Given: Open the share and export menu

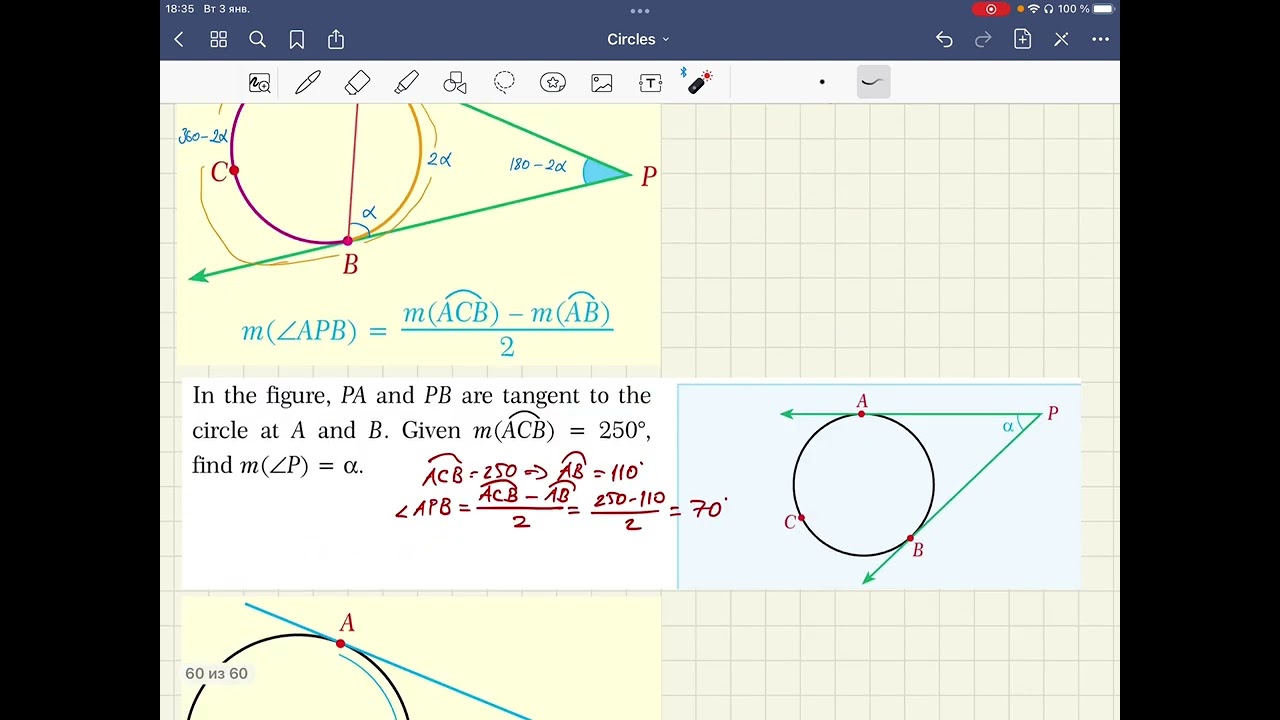Looking at the screenshot, I should (336, 39).
